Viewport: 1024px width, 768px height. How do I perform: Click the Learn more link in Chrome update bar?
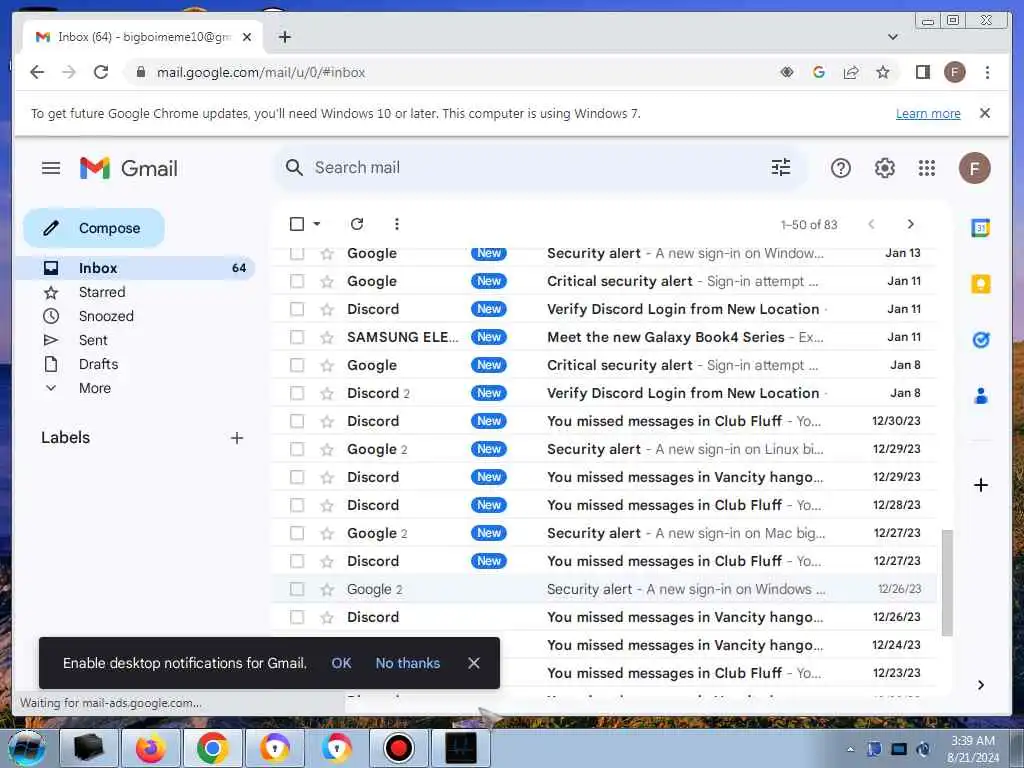pos(927,114)
